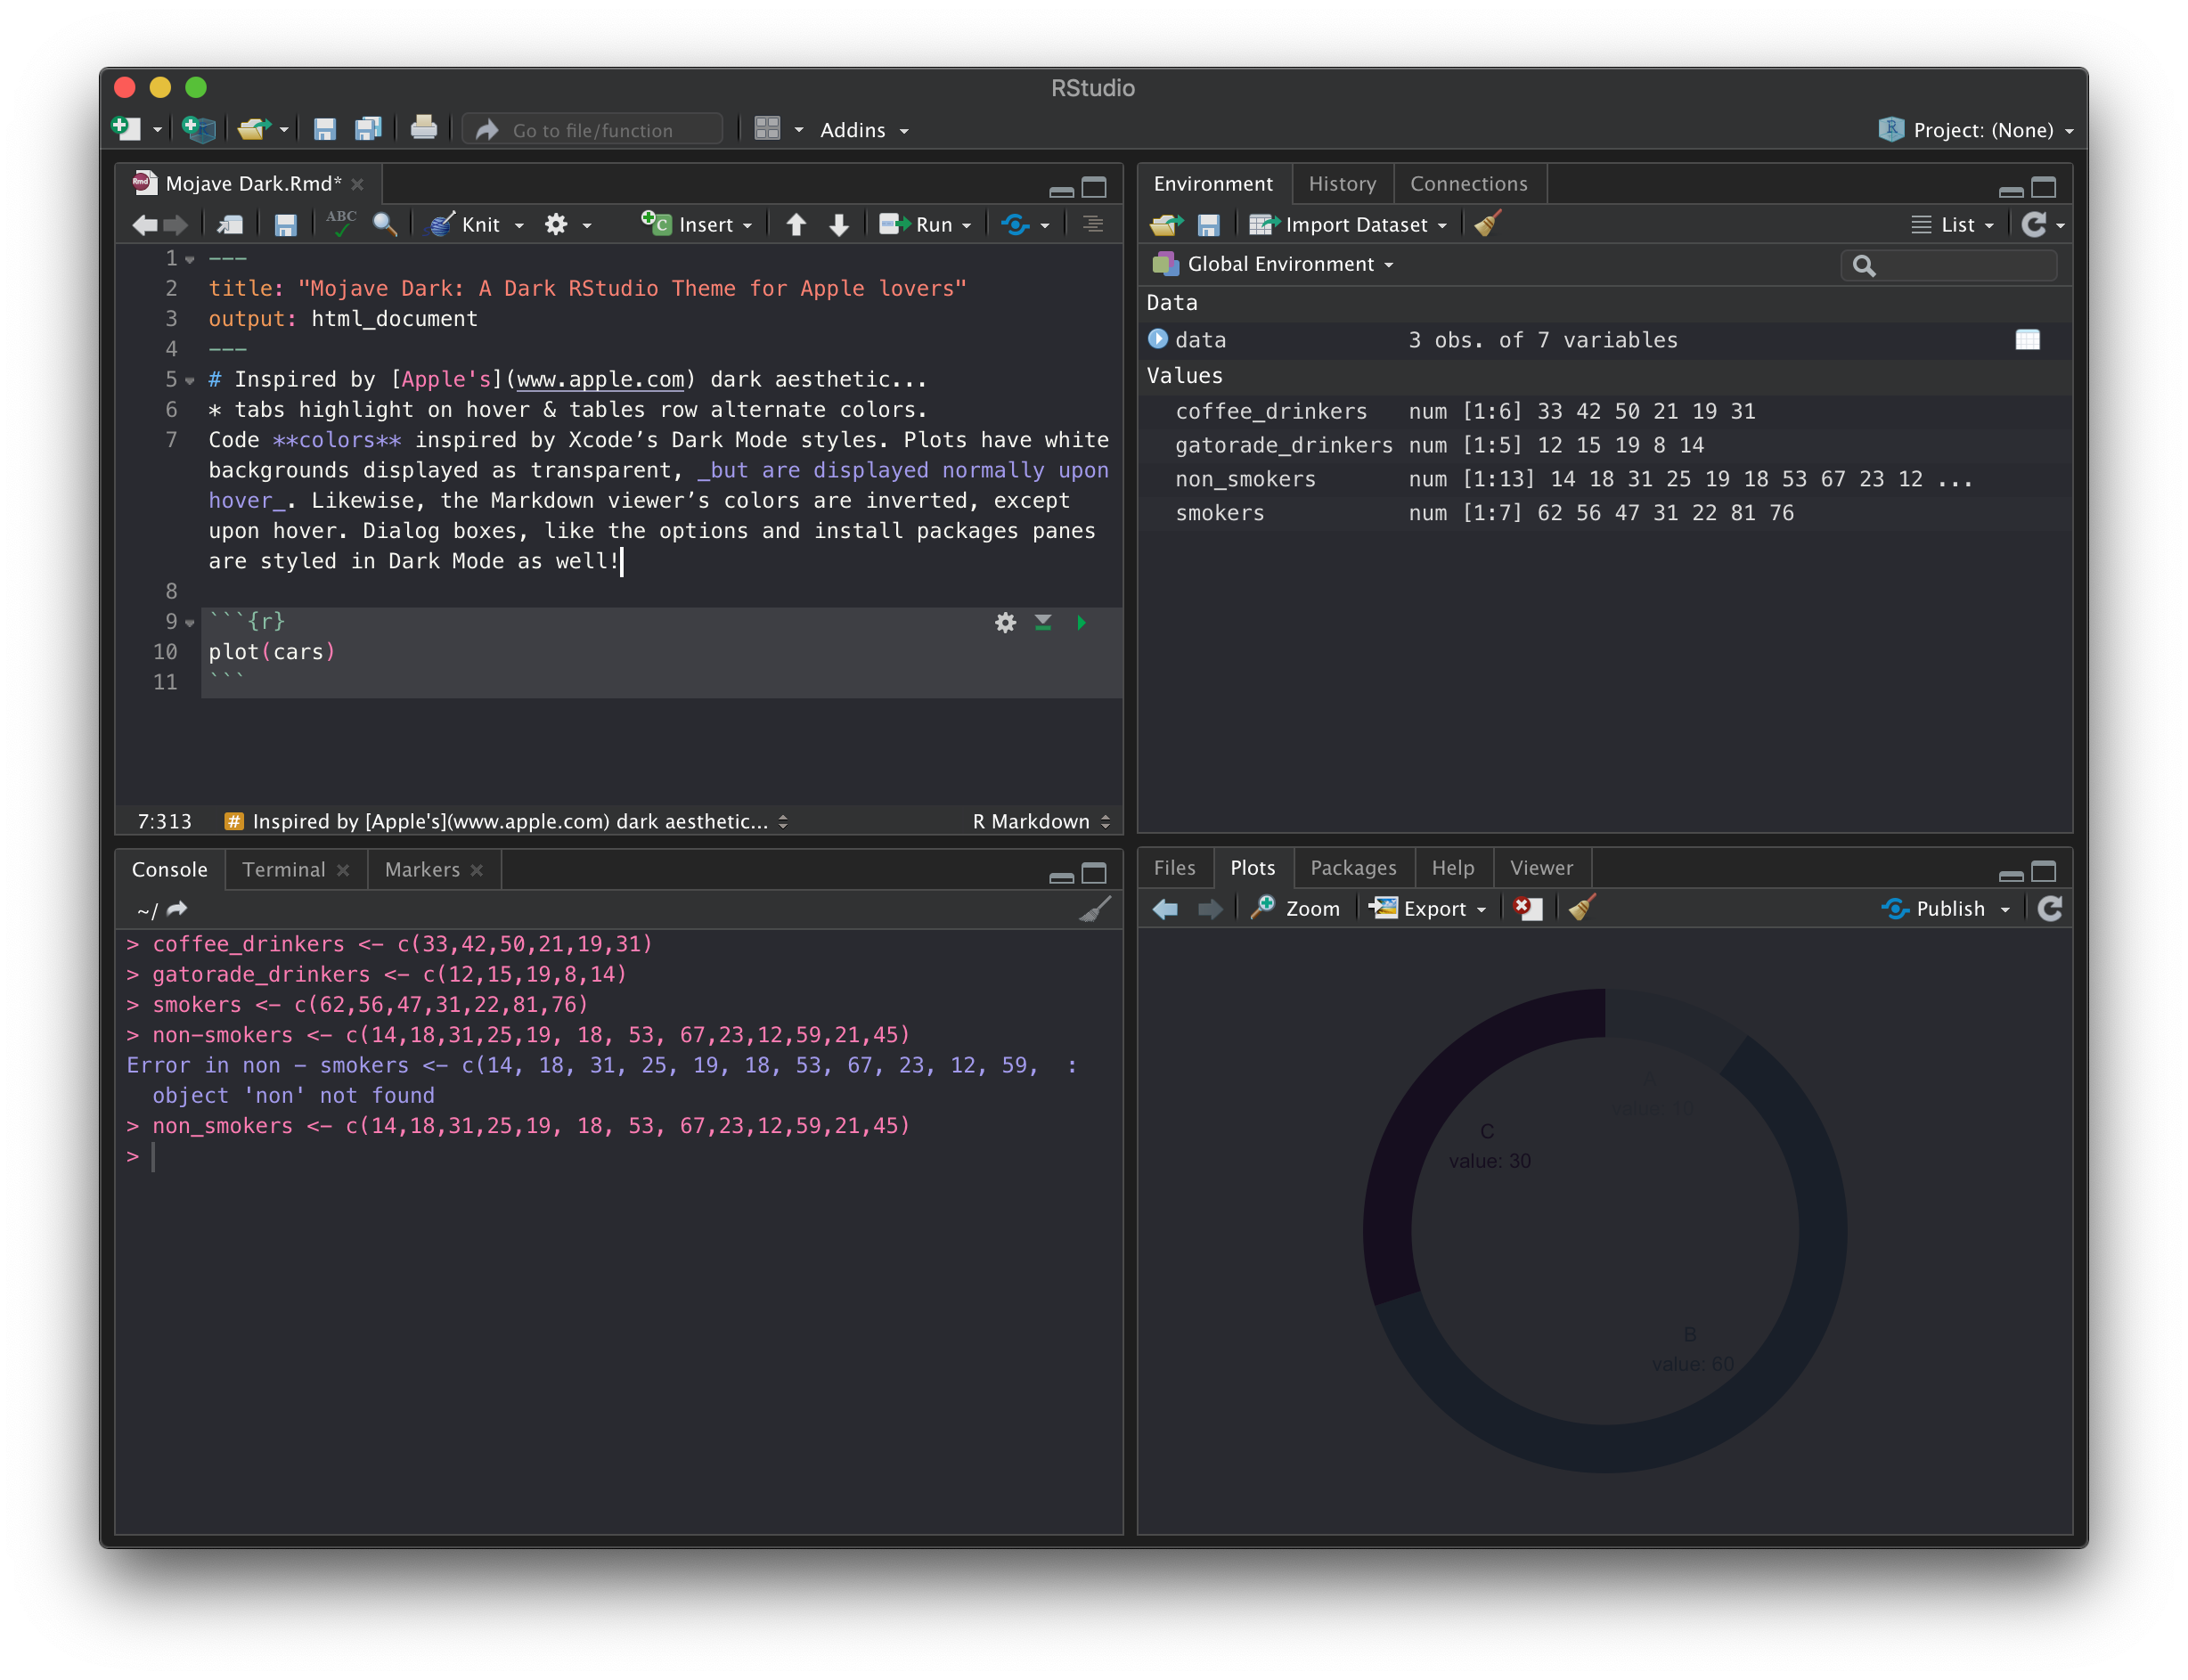Open the section navigator in editor status bar

(x=507, y=822)
